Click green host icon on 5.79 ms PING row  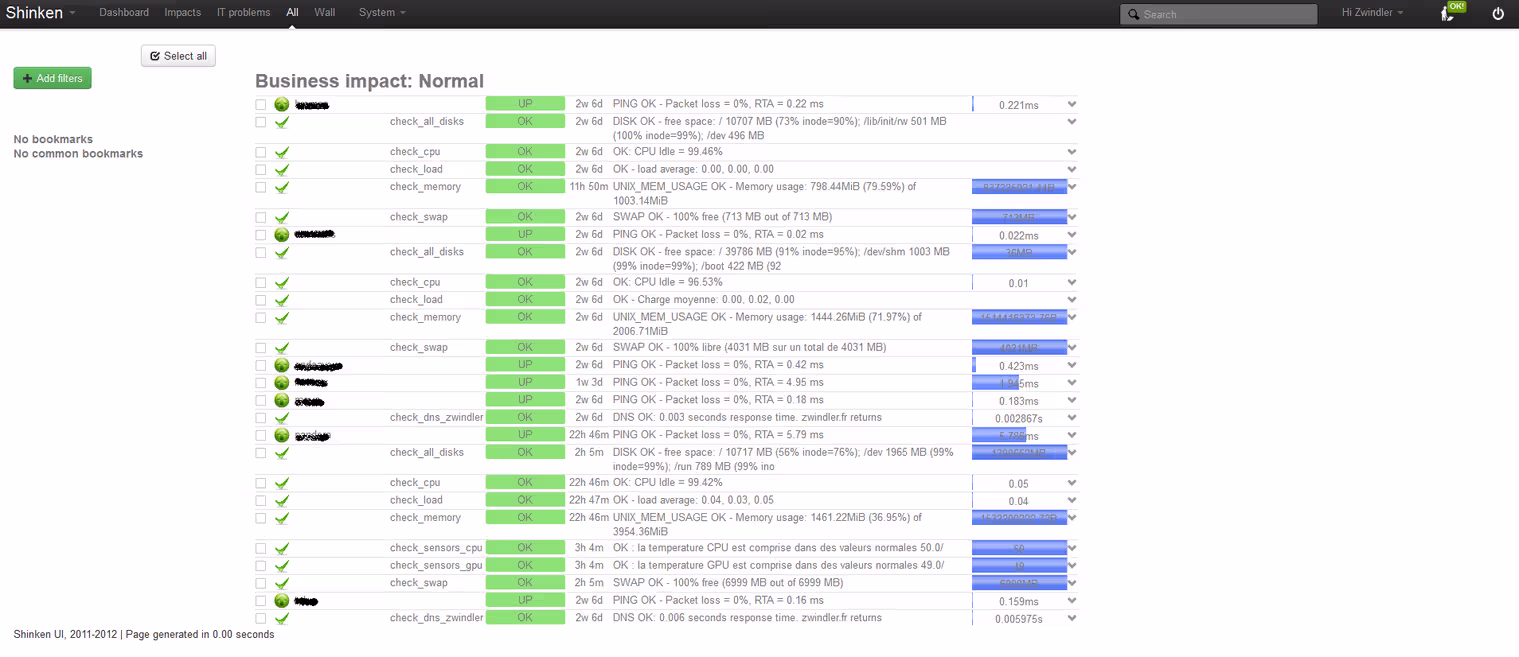coord(282,436)
